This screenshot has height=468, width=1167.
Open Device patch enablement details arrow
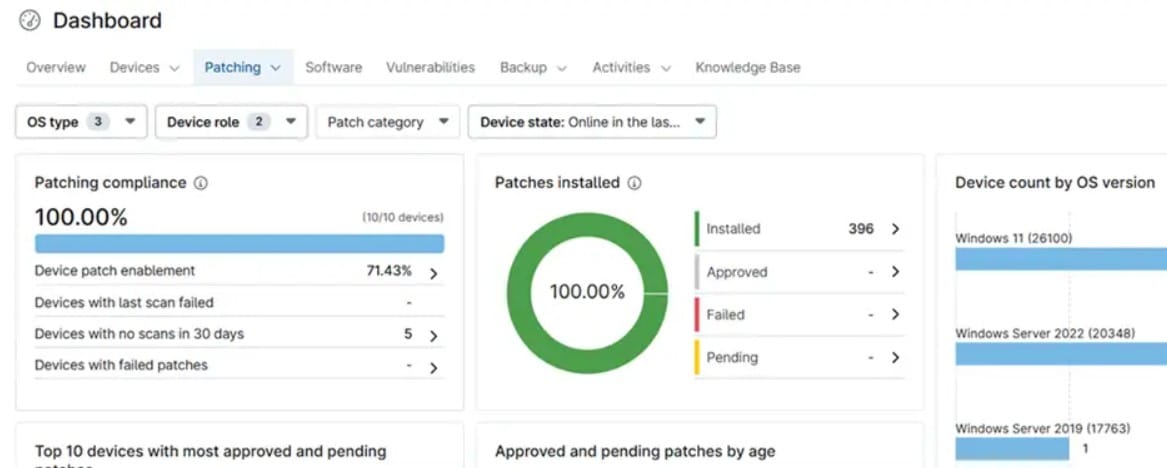tap(433, 273)
